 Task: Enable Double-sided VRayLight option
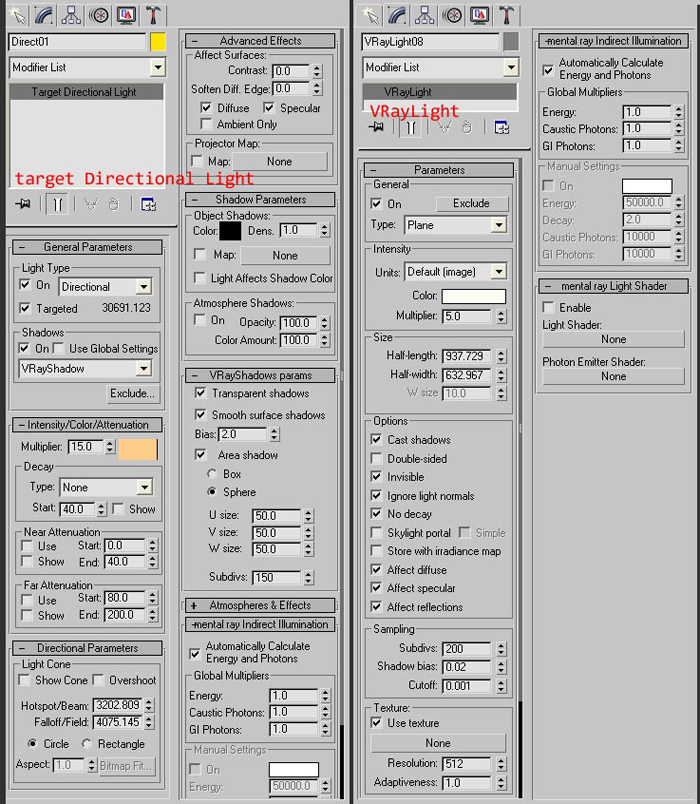point(376,458)
